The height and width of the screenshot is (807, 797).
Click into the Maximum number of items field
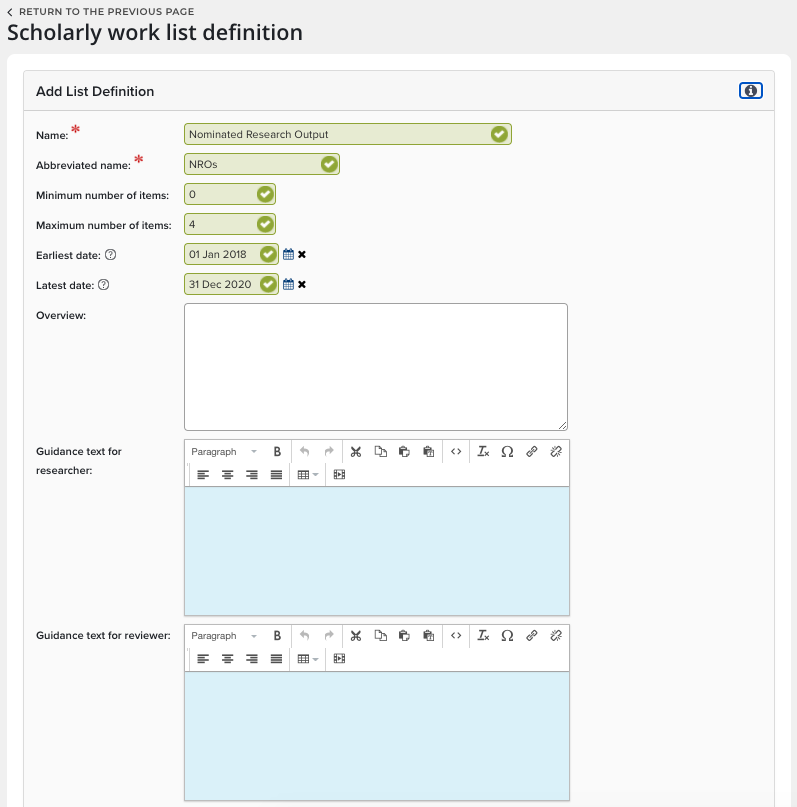[220, 225]
